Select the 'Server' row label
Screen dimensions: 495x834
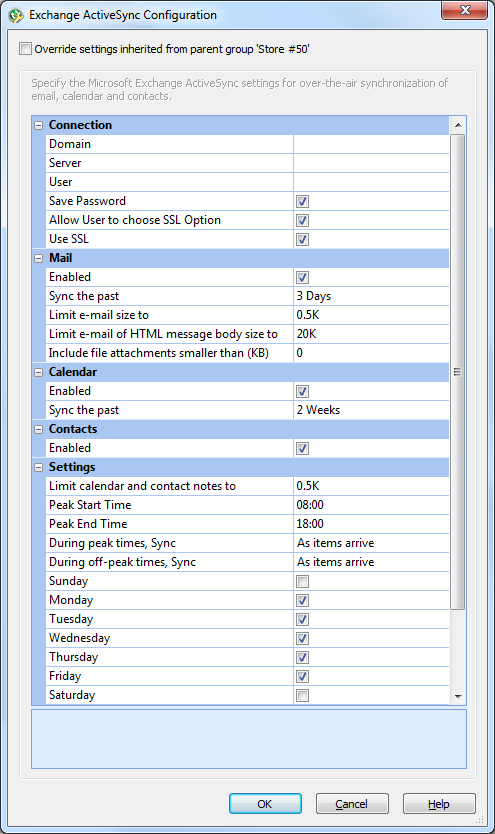click(65, 163)
